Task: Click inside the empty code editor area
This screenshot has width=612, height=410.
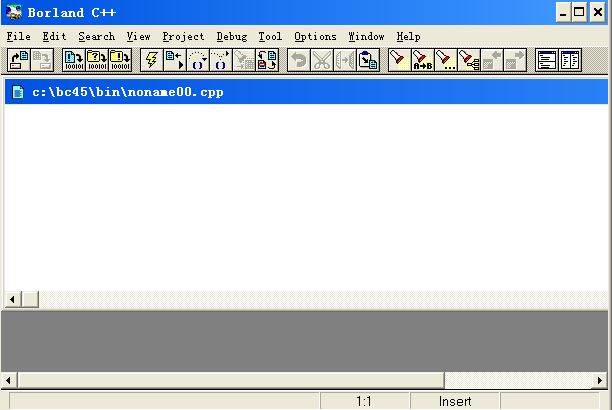Action: coord(306,197)
